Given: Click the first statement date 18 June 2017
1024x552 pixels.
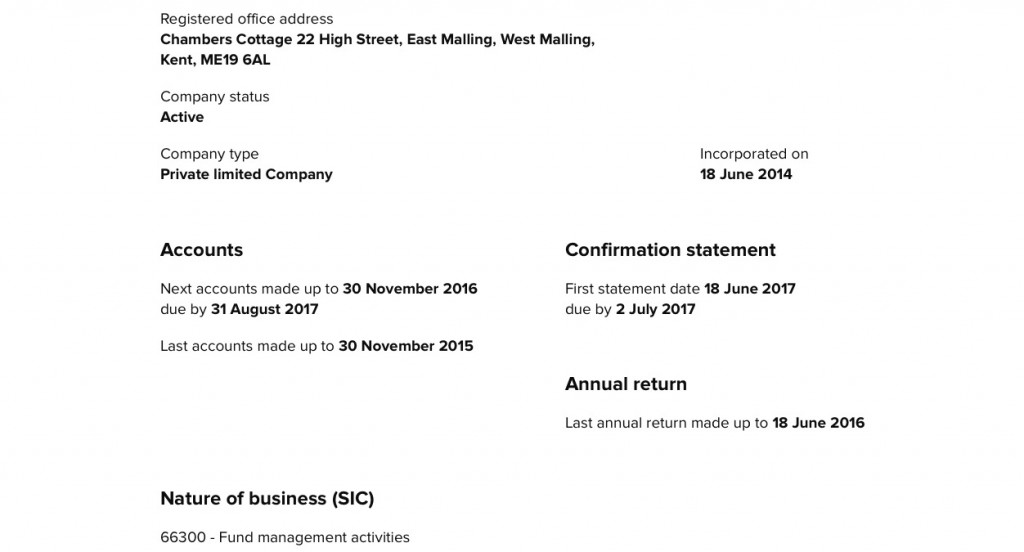Looking at the screenshot, I should [750, 289].
